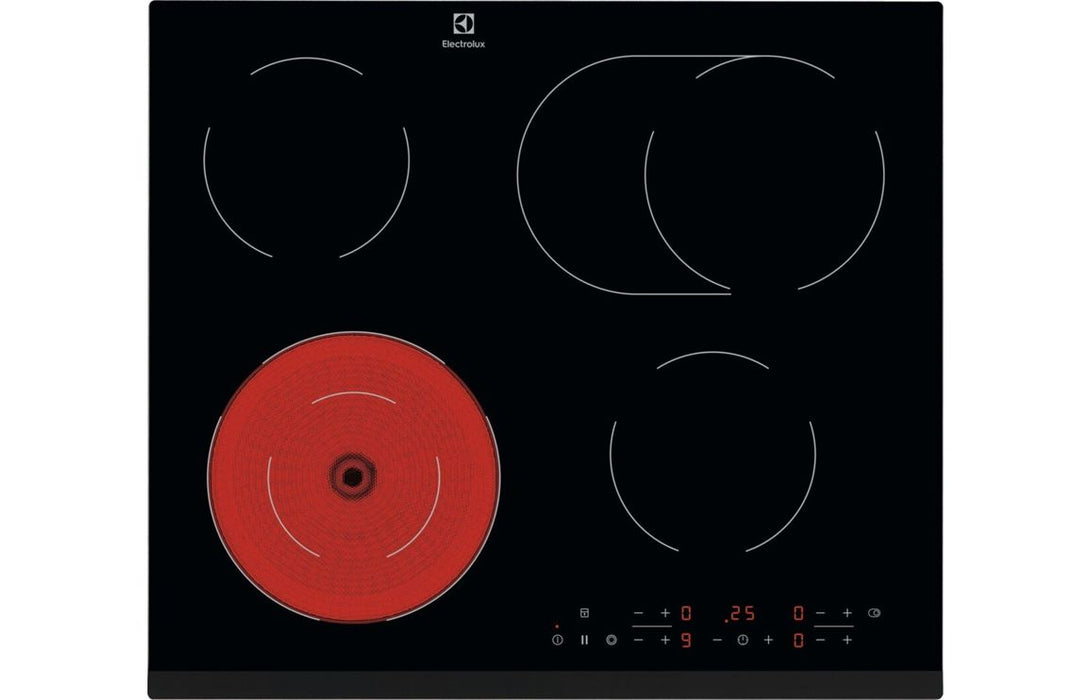
Task: Tap the 9 power level display
Action: 685,640
